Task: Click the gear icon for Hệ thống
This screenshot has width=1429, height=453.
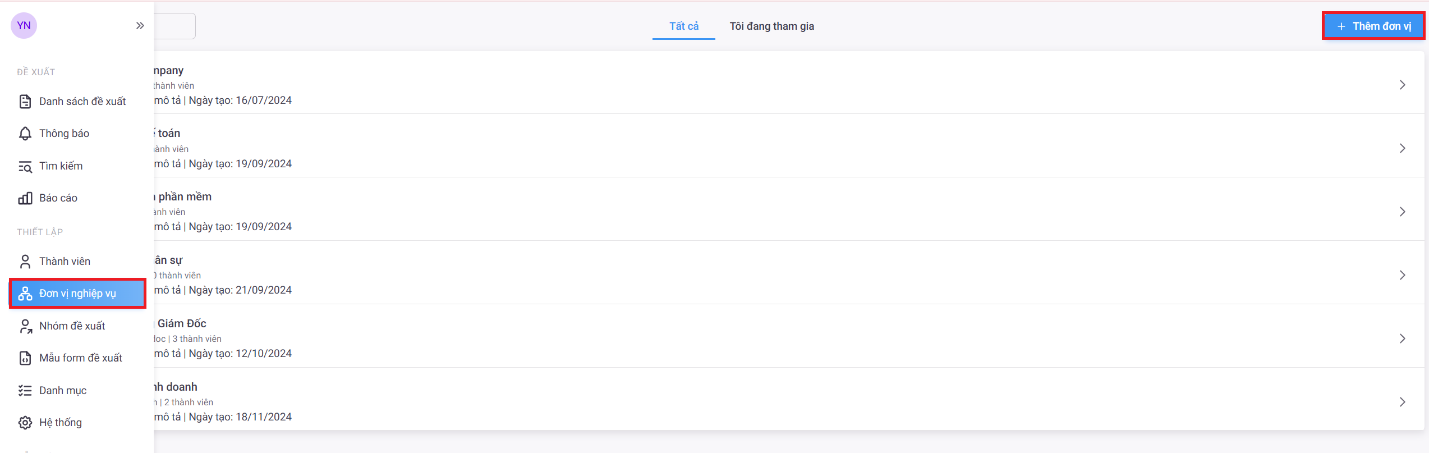Action: tap(26, 422)
